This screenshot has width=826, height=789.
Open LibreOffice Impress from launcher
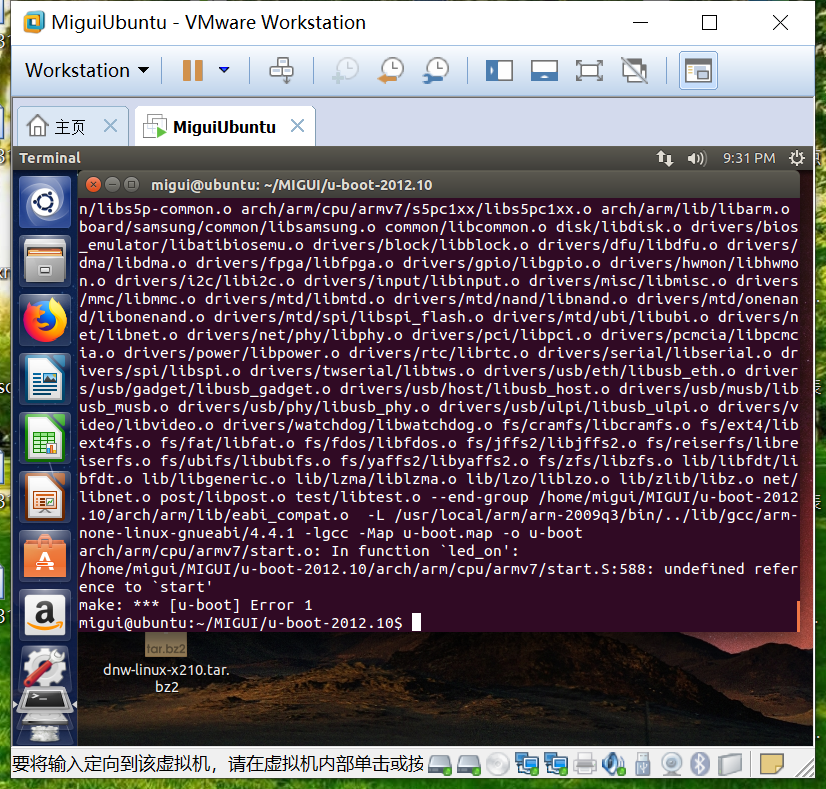(x=45, y=497)
